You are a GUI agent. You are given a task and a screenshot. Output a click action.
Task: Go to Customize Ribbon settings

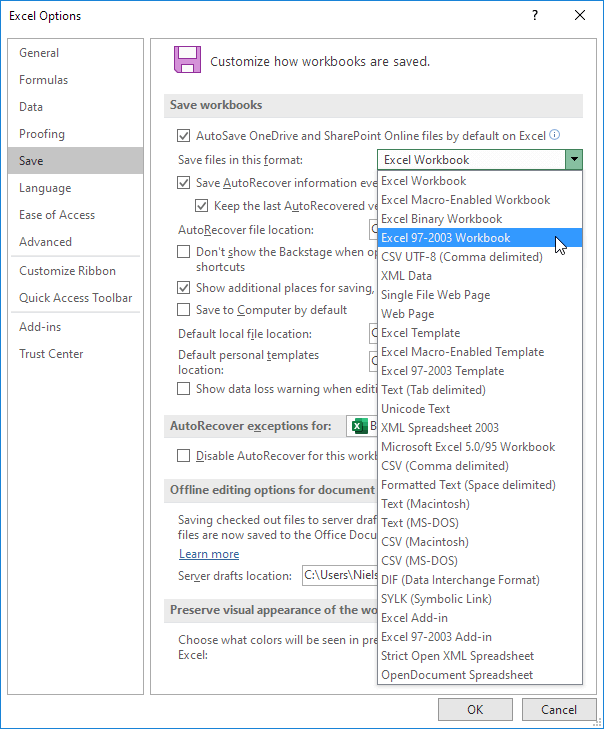[x=67, y=271]
